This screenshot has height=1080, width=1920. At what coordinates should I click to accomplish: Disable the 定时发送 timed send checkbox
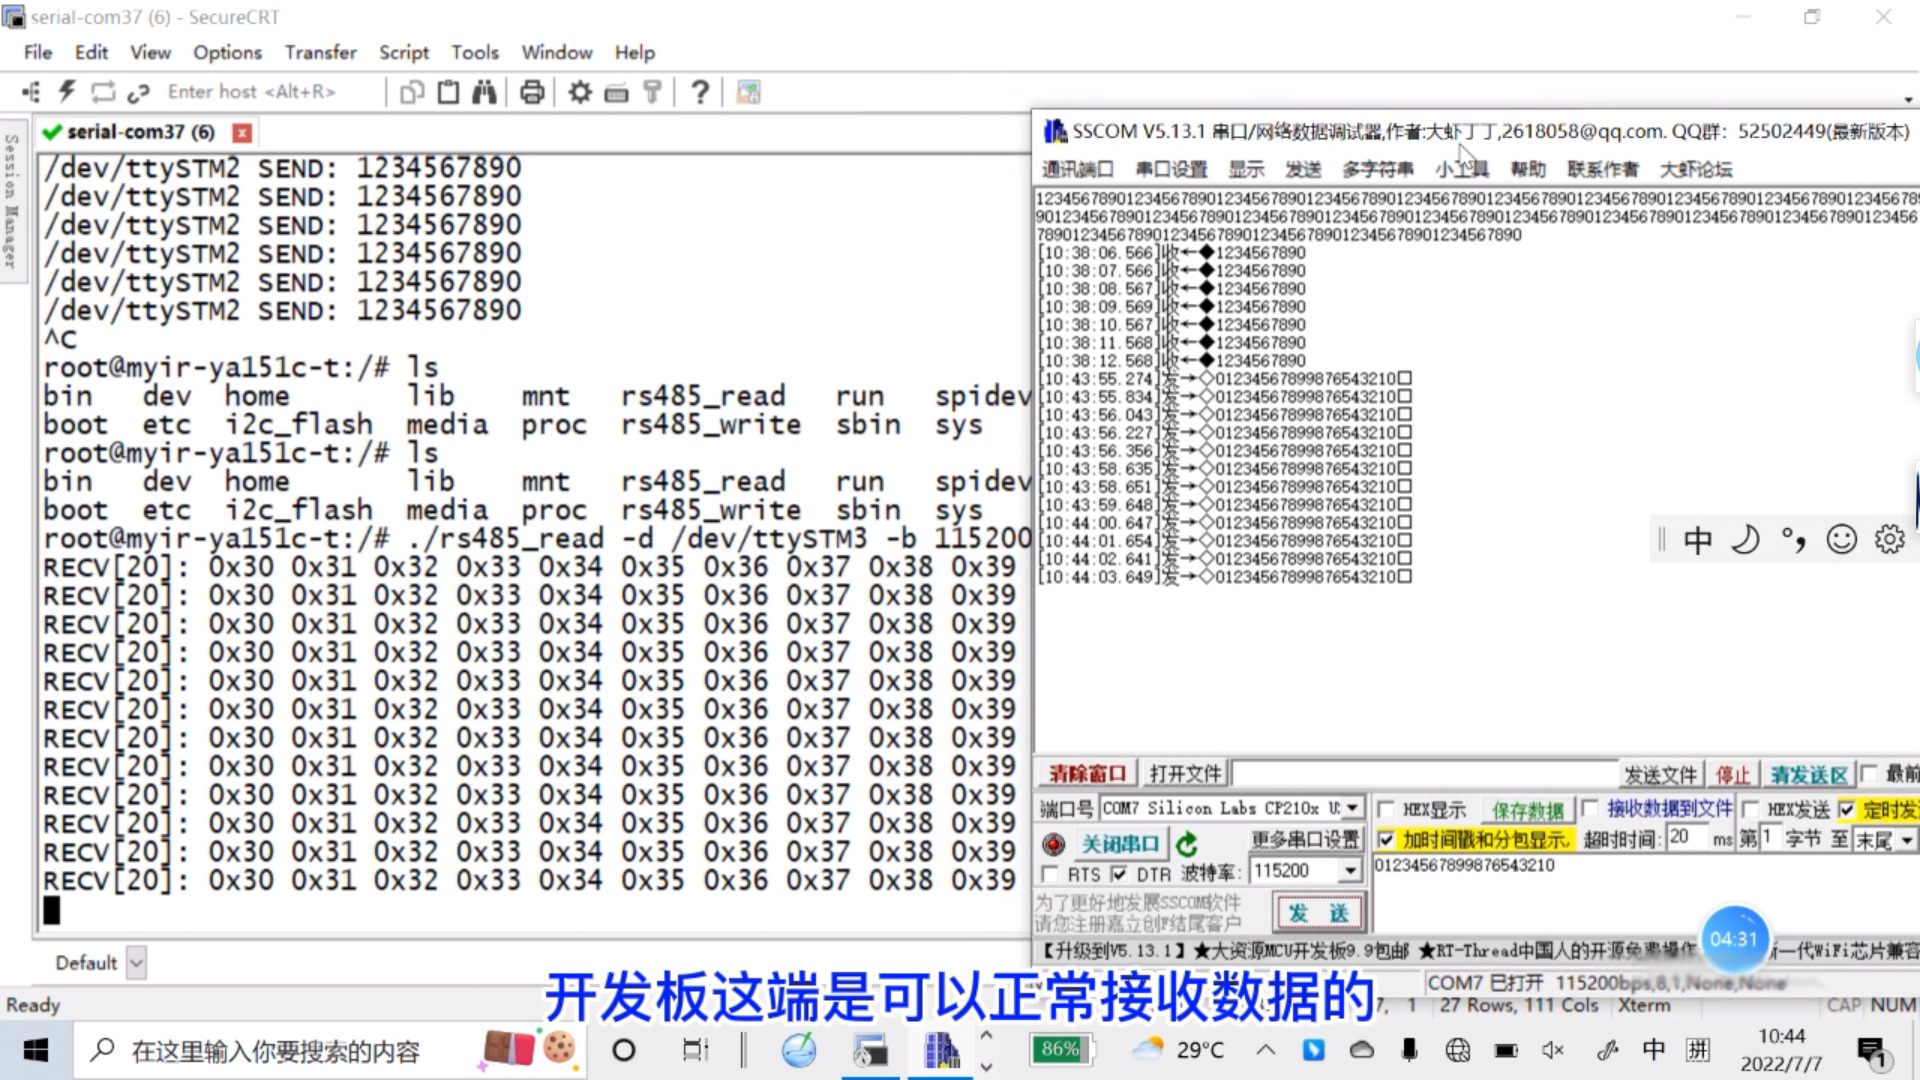[x=1846, y=809]
